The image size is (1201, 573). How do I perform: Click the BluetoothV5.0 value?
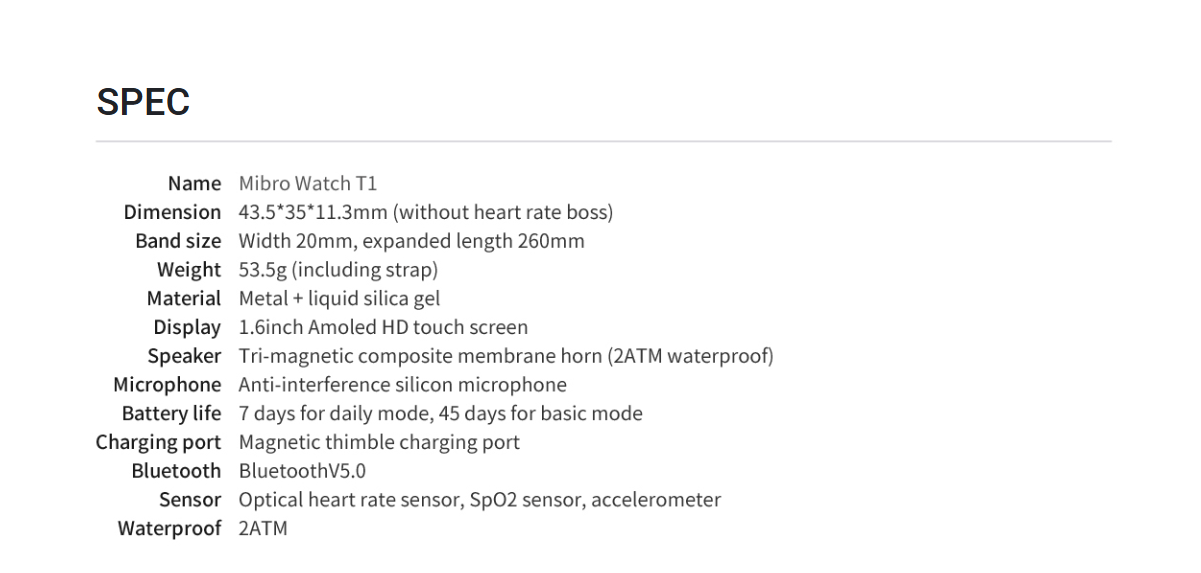point(303,471)
